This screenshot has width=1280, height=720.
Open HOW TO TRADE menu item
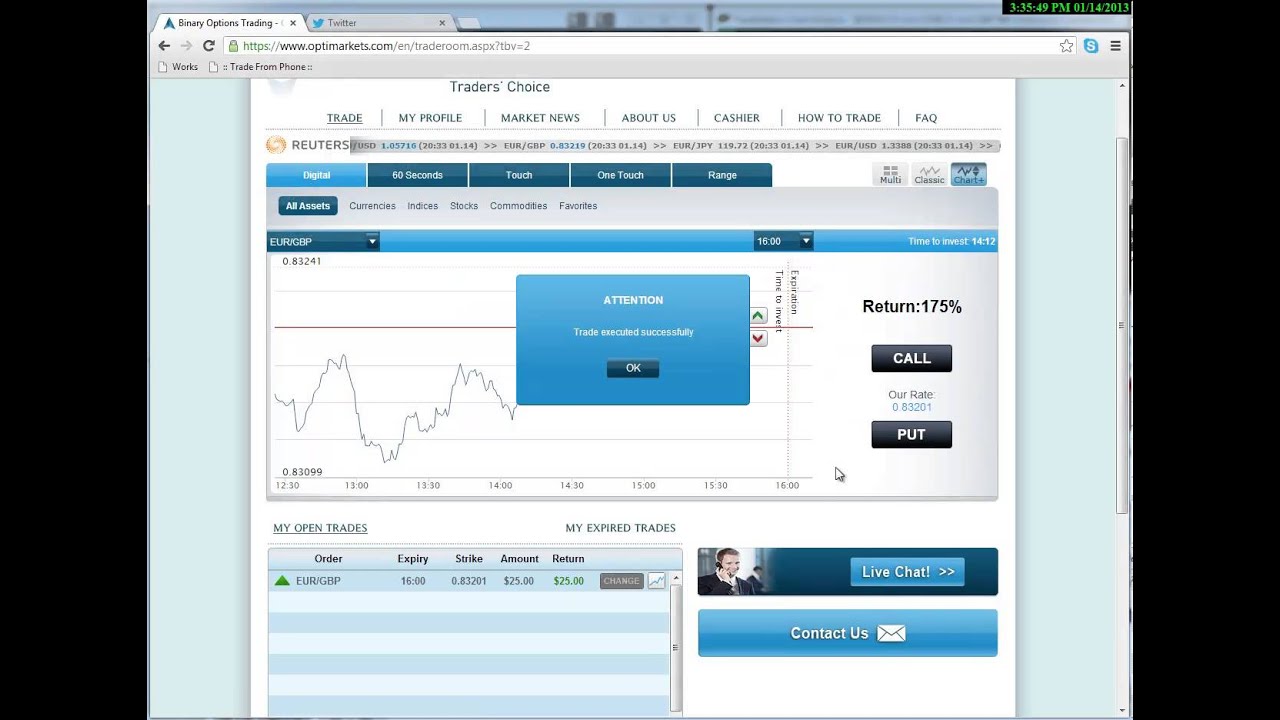[839, 118]
